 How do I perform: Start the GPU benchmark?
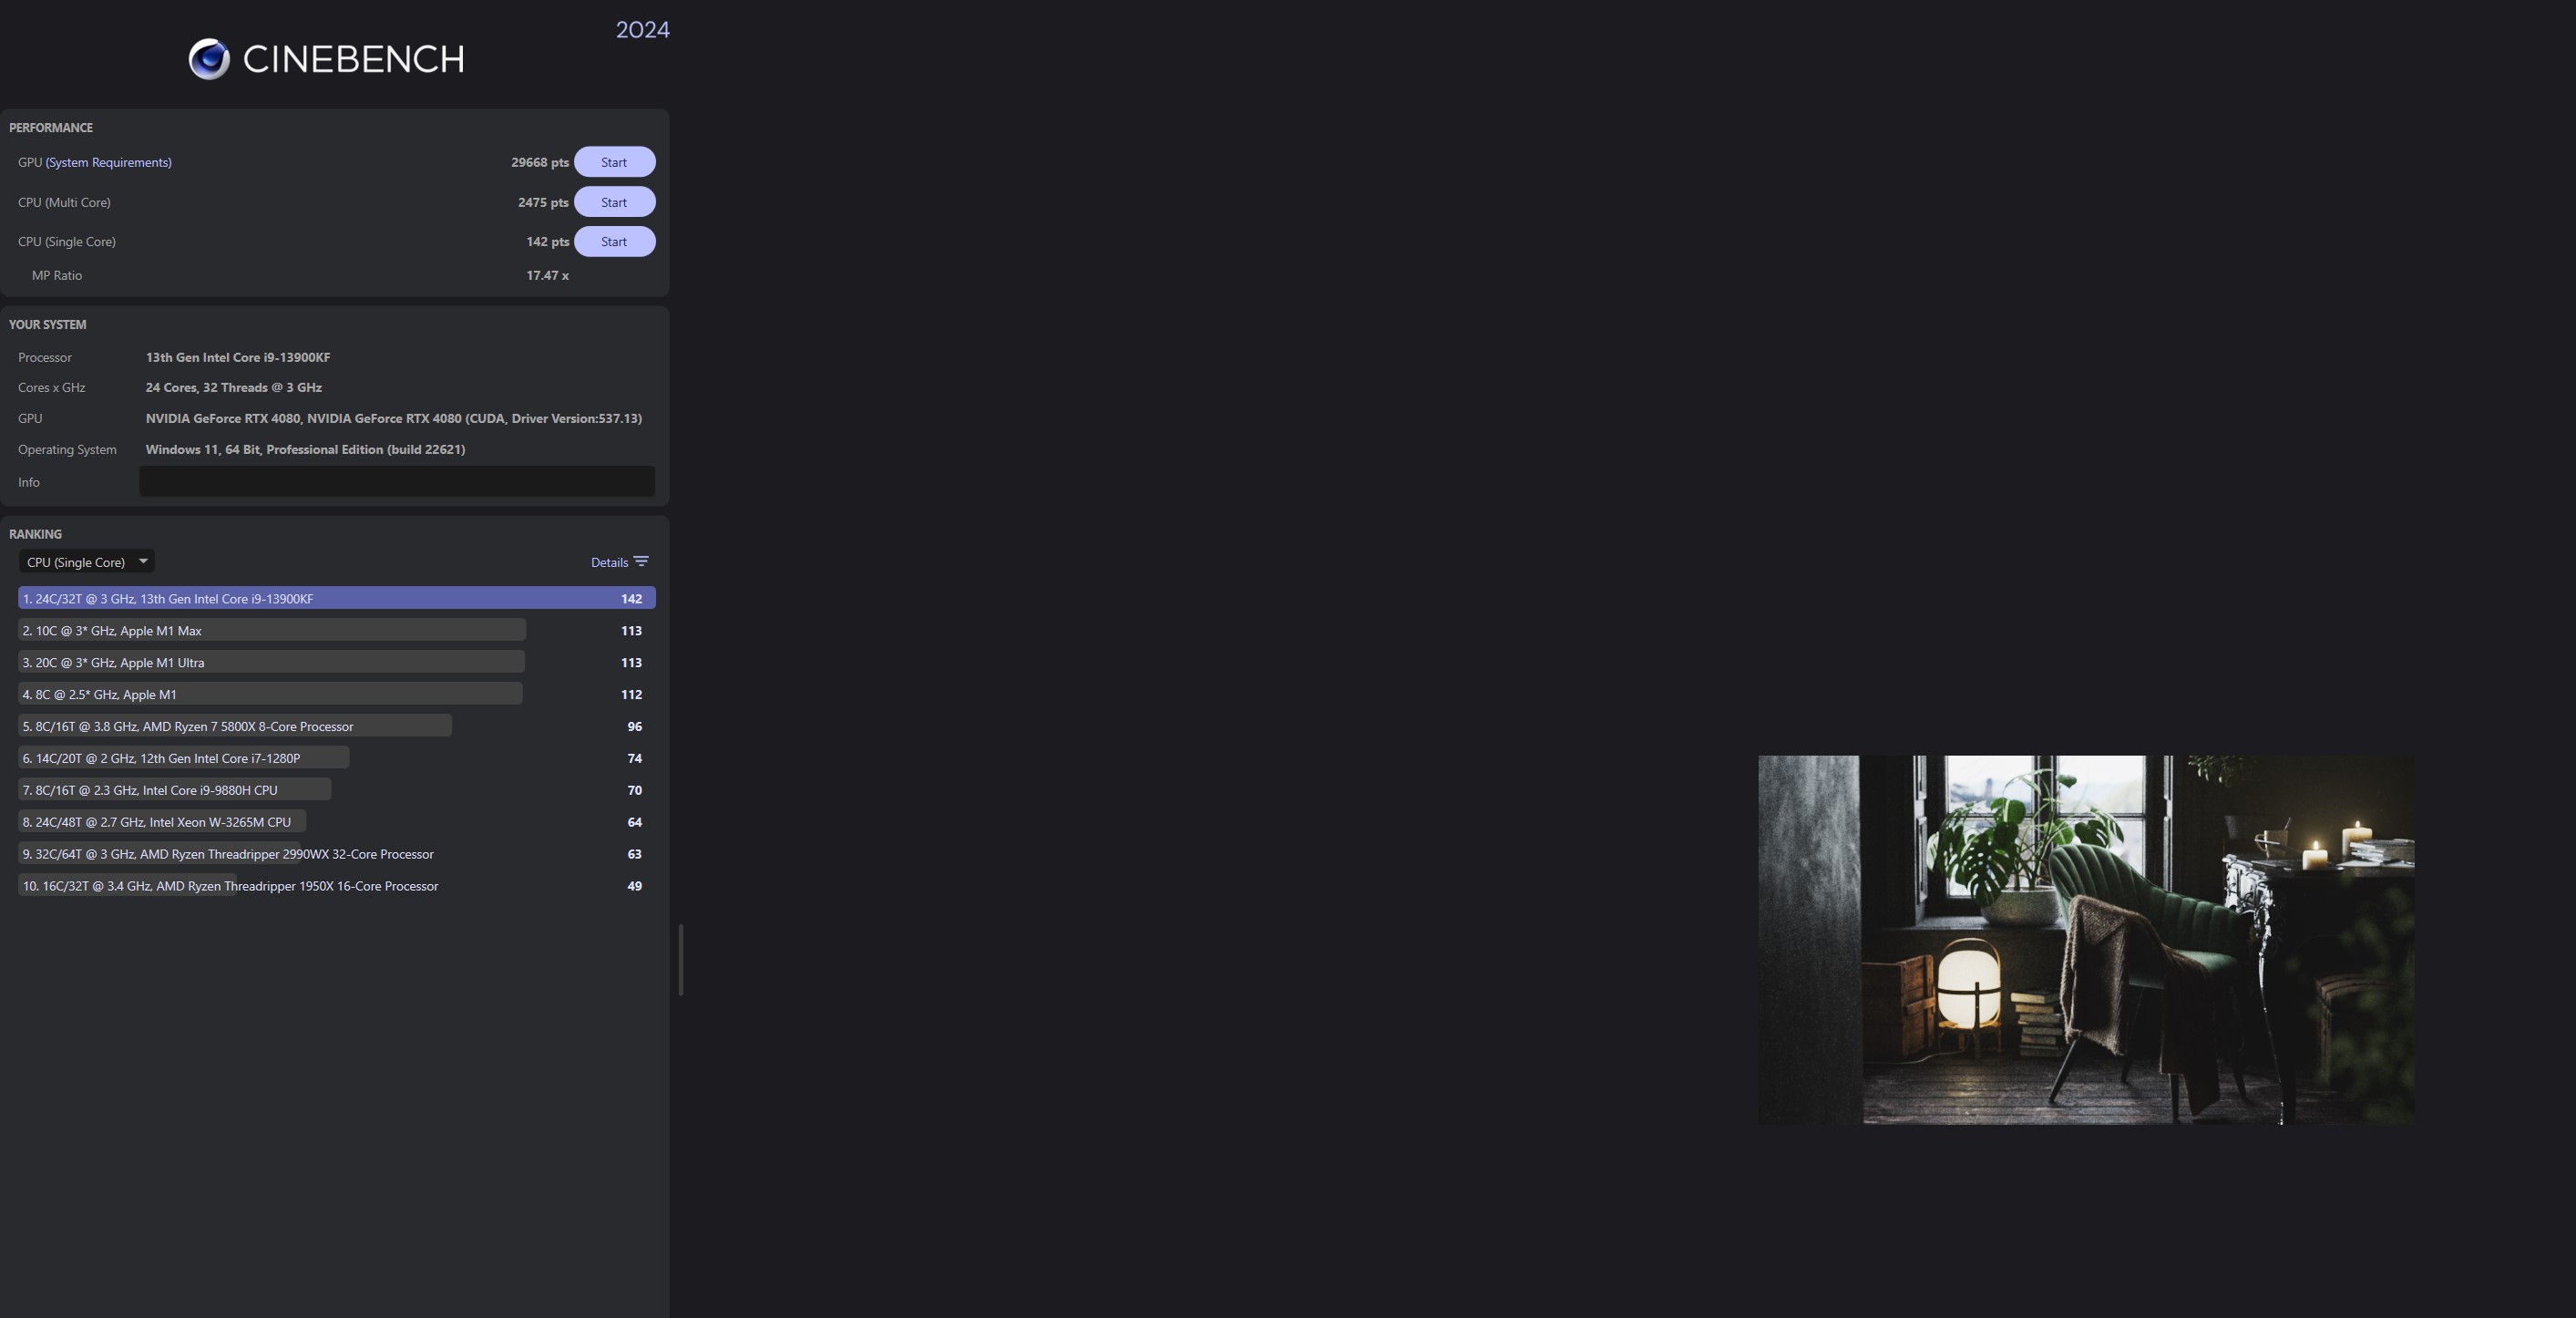coord(614,162)
